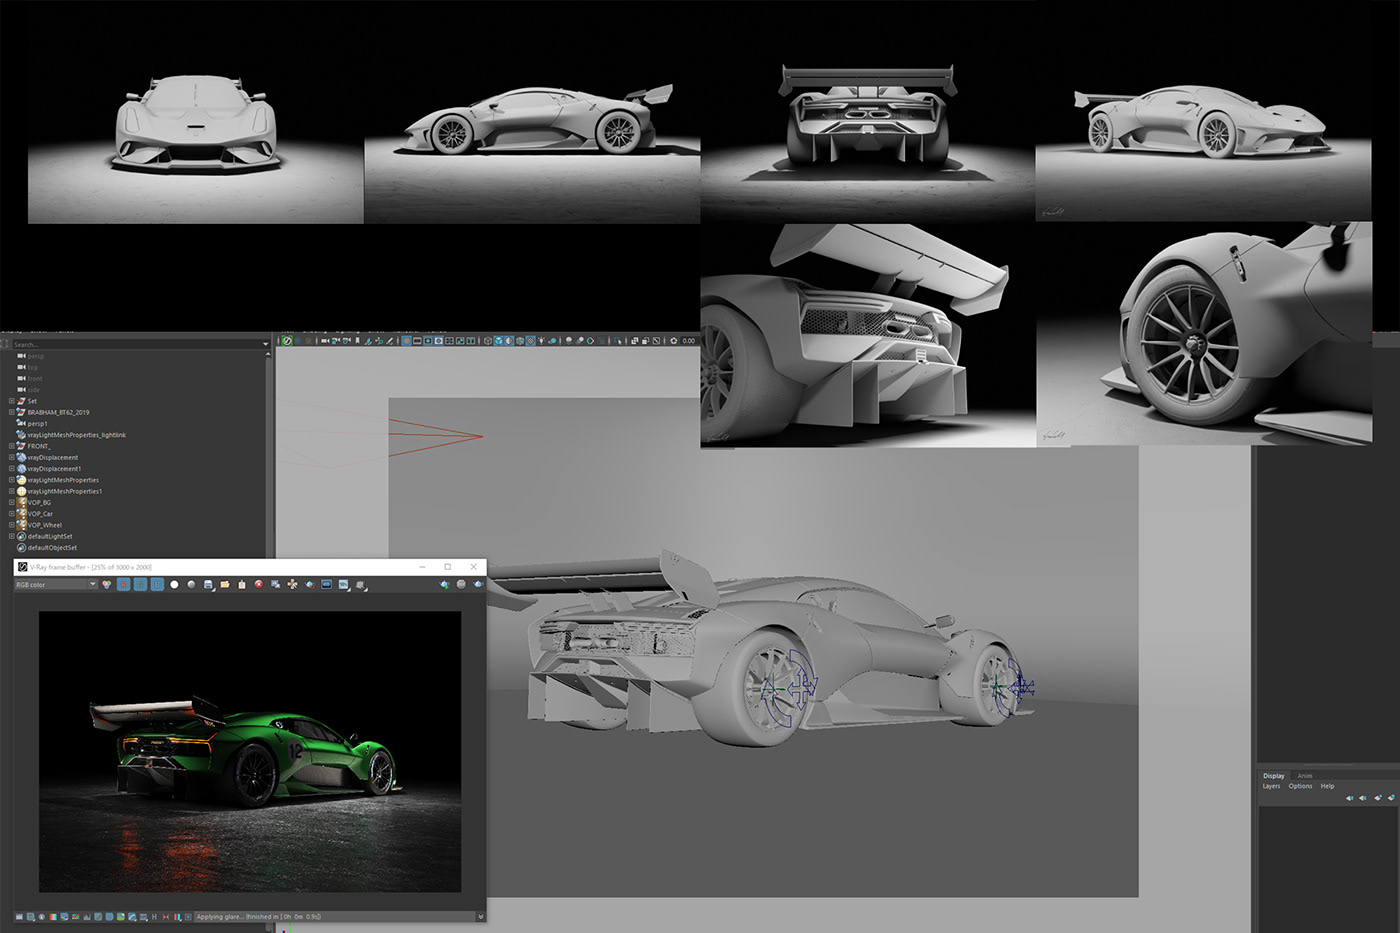Lock the camera with the bookmark toolbar icon

[x=357, y=341]
